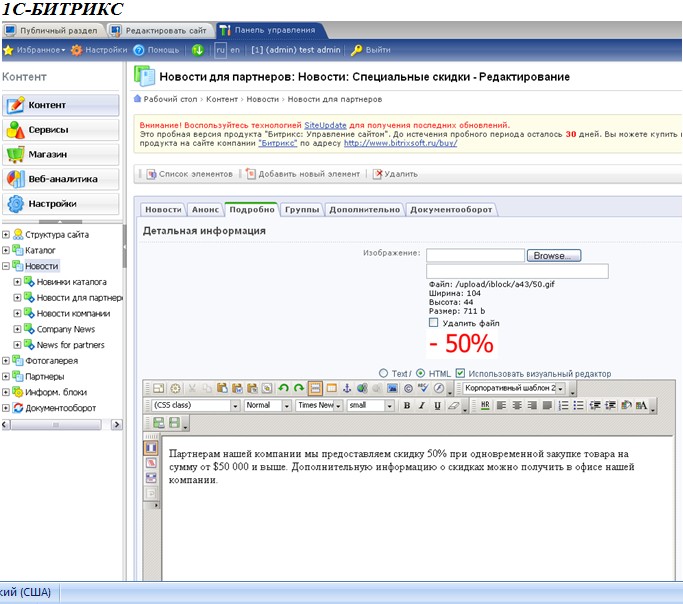The image size is (683, 604).
Task: Click Список элементов button
Action: tap(189, 174)
